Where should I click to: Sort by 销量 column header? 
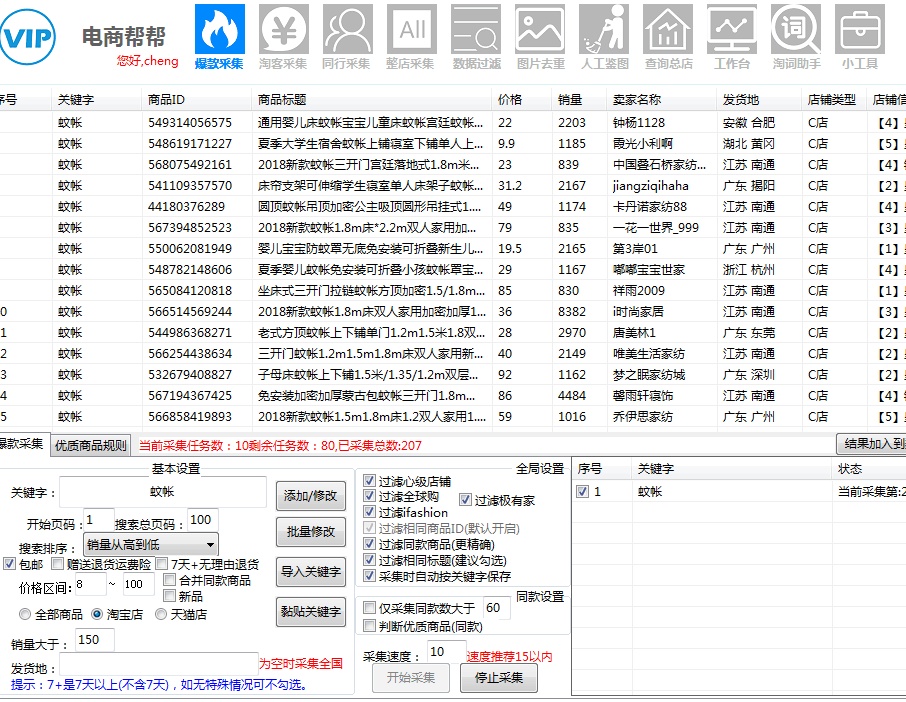click(x=580, y=99)
